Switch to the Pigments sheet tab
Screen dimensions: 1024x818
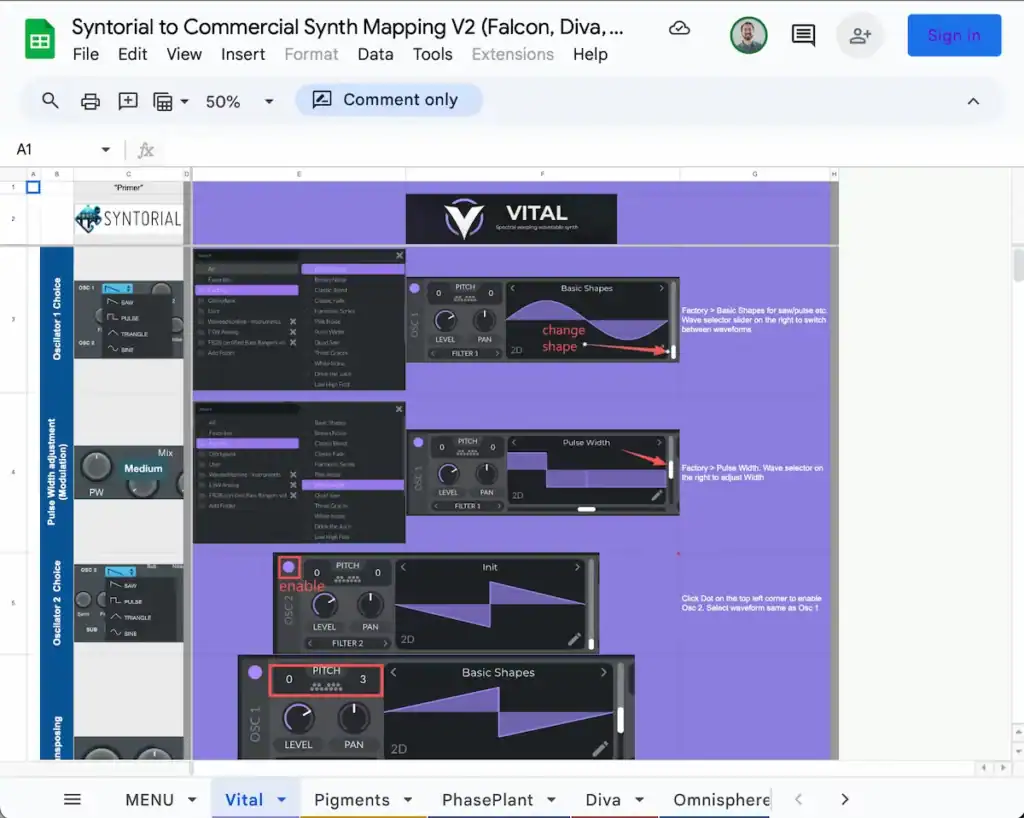pos(351,799)
